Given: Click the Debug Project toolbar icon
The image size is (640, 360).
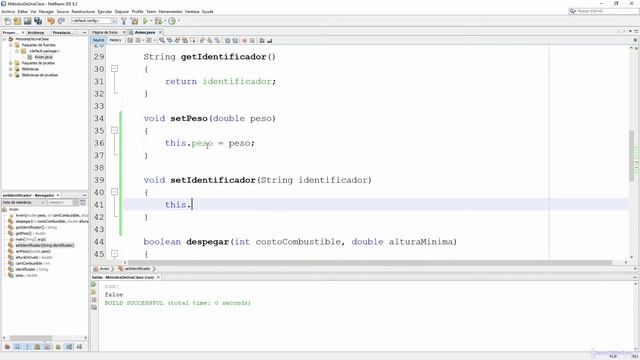Looking at the screenshot, I should 158,21.
